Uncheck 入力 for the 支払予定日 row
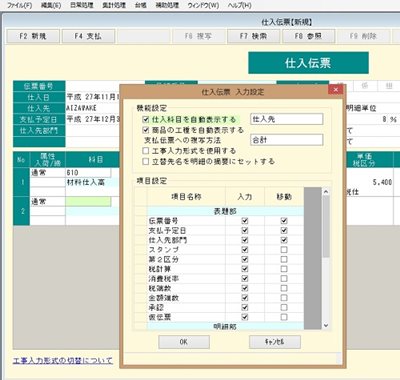The height and width of the screenshot is (380, 400). (245, 230)
